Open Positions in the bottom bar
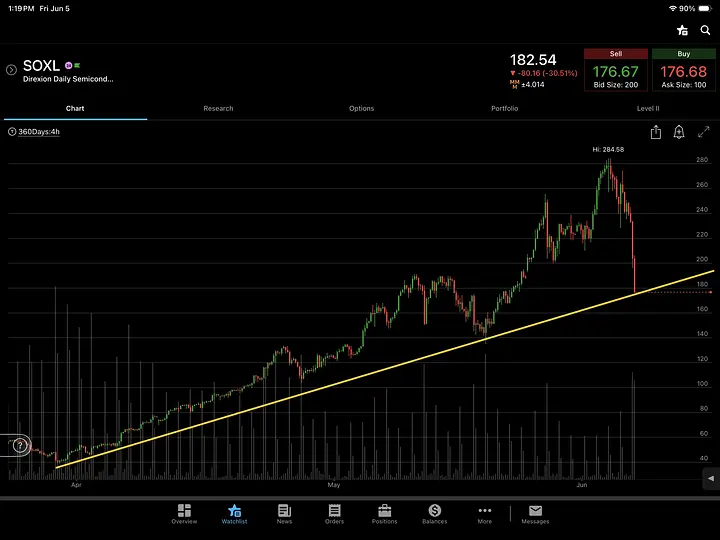Viewport: 720px width, 540px height. coord(384,514)
